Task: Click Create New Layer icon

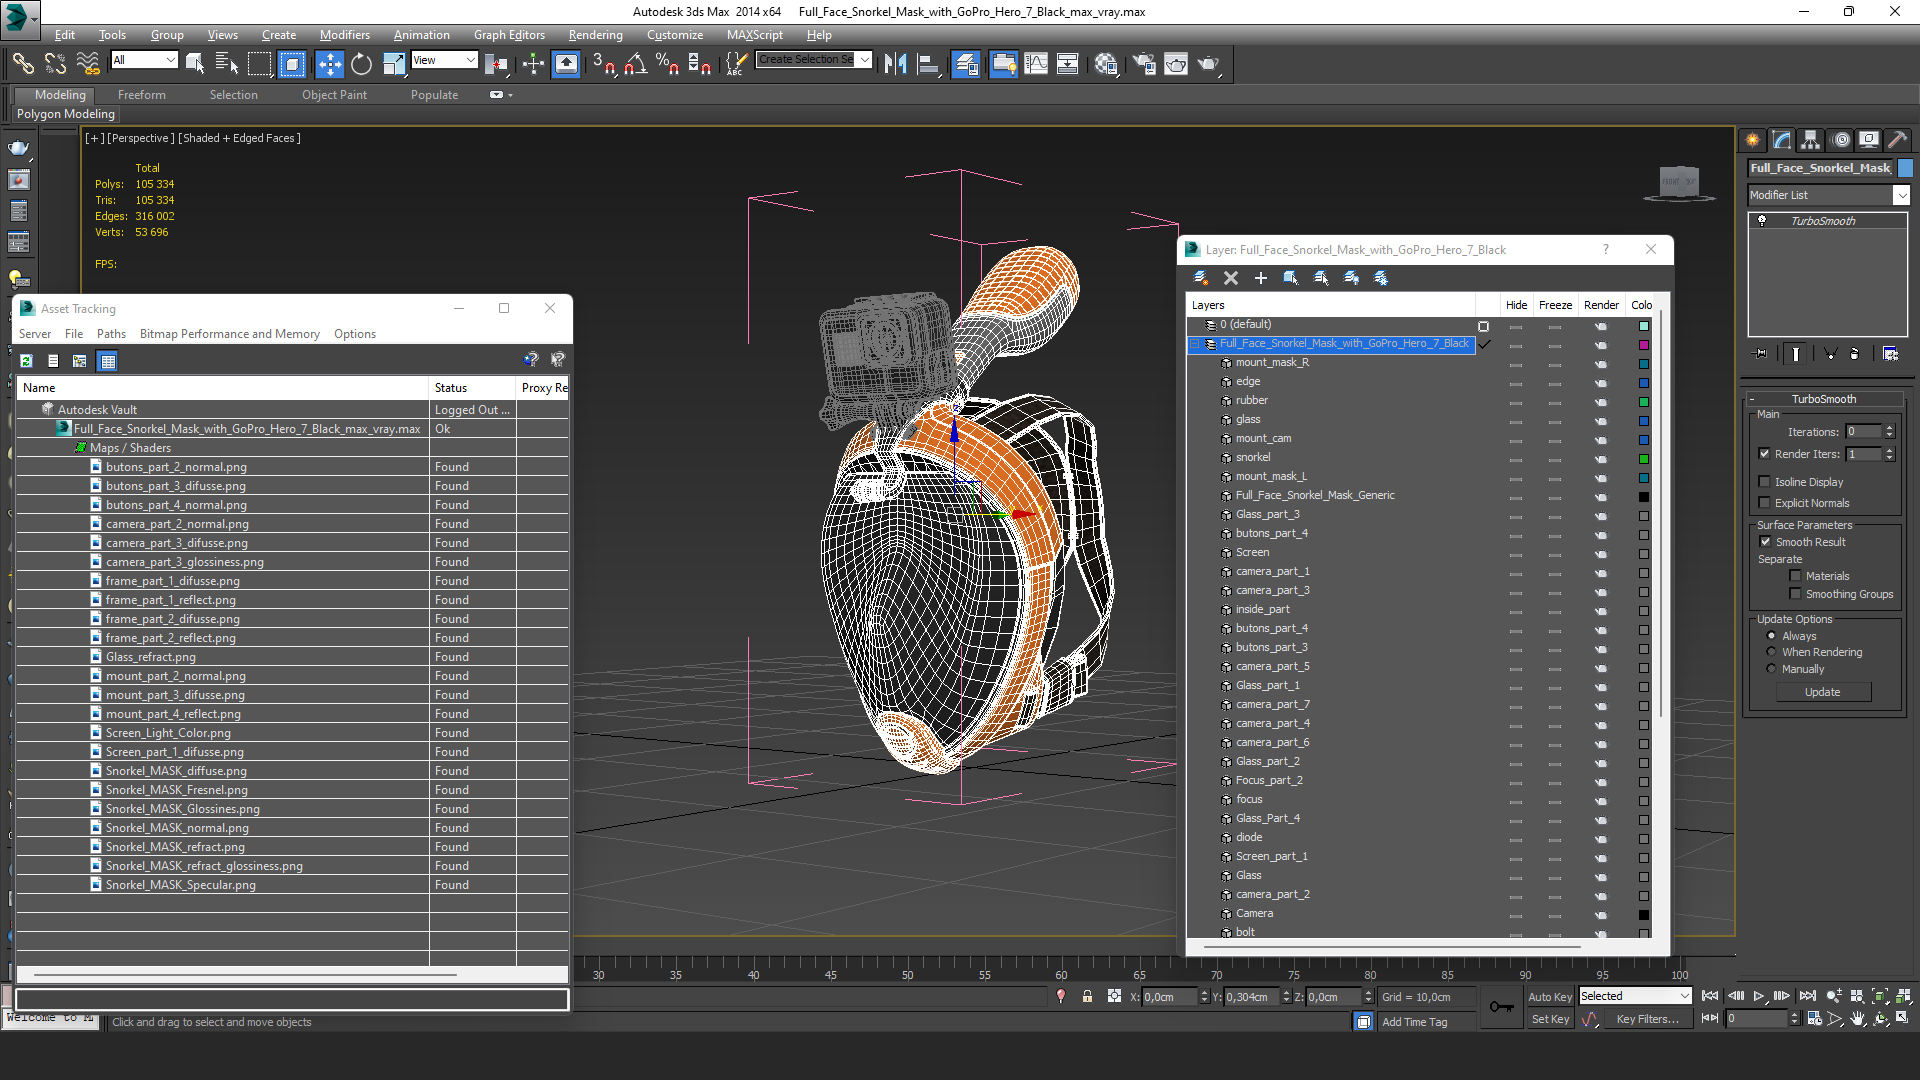Action: click(1201, 278)
